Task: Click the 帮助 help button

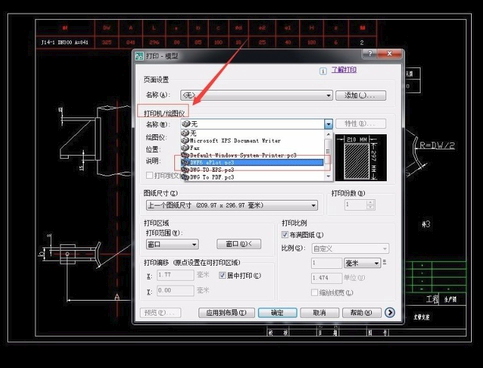Action: [x=362, y=313]
